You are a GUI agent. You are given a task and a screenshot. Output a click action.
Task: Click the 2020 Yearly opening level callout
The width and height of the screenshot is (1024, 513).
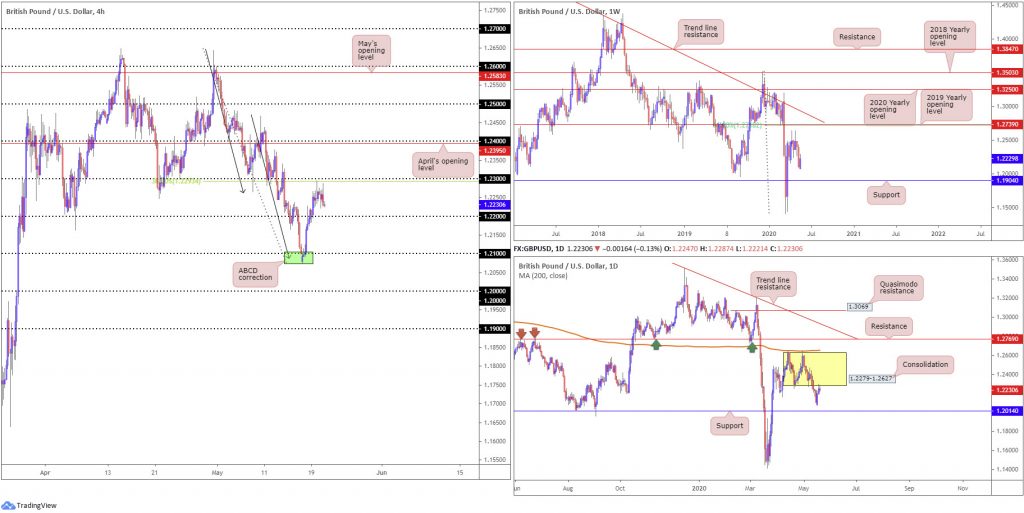tap(887, 109)
